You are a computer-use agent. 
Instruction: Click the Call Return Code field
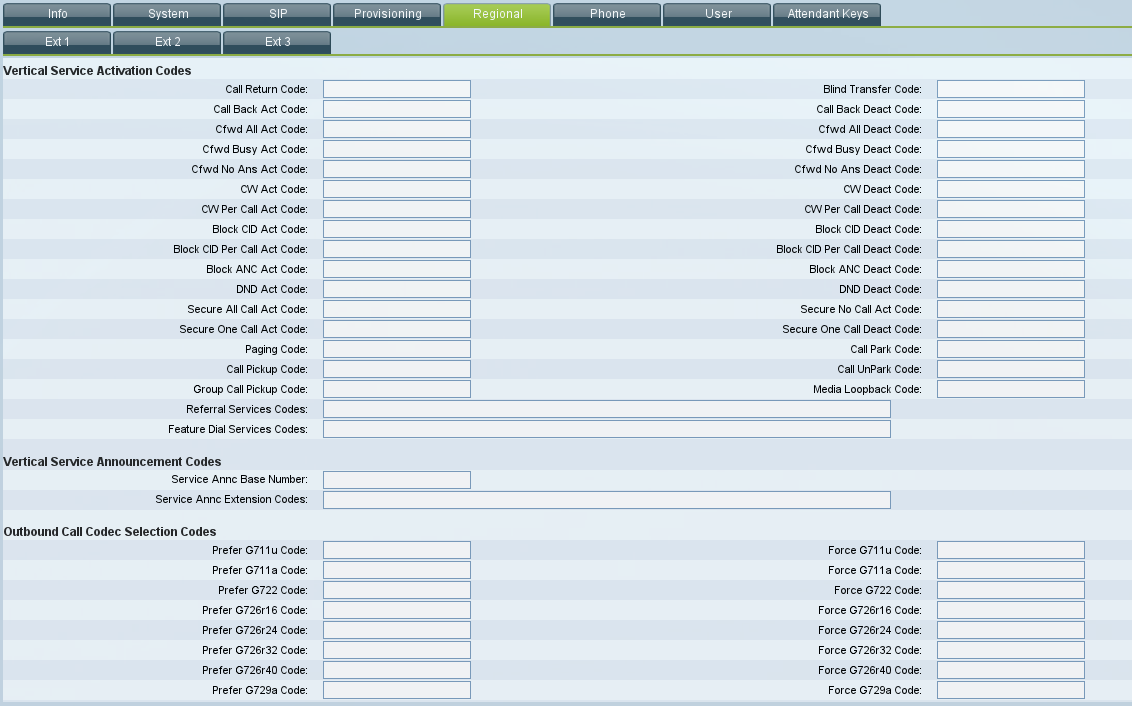396,89
